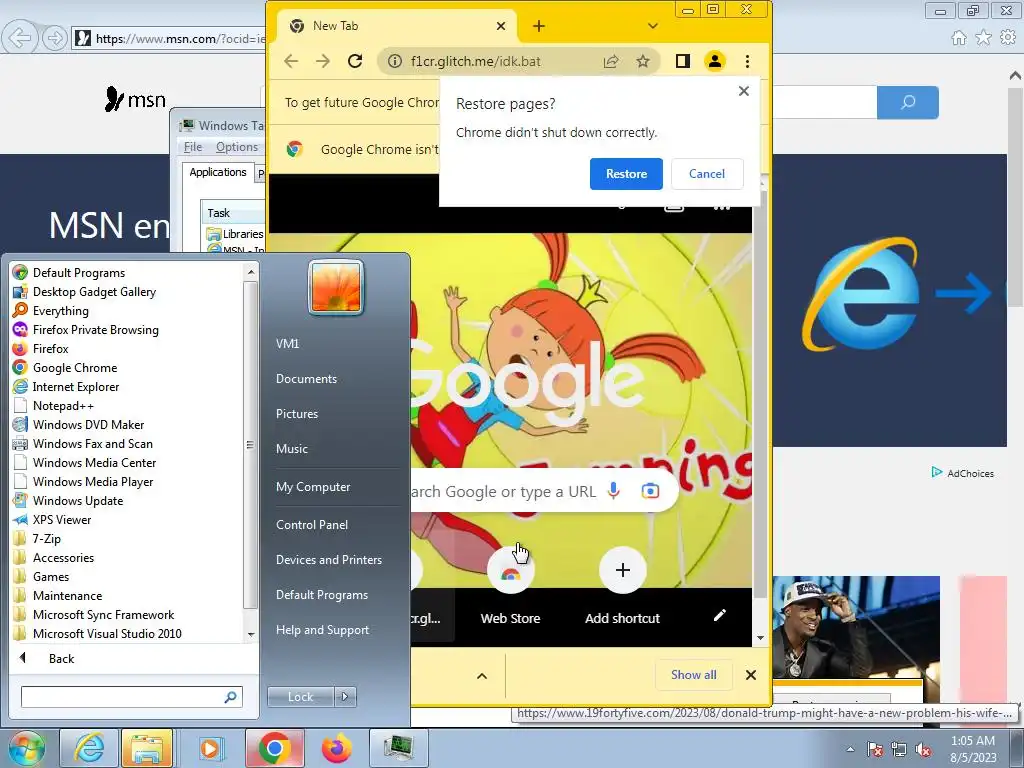This screenshot has height=768, width=1024.
Task: Select Task Manager Applications tab
Action: (x=217, y=172)
